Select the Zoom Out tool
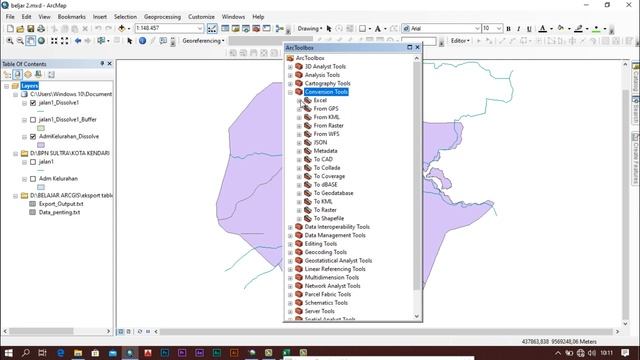This screenshot has height=360, width=640. pyautogui.click(x=20, y=41)
